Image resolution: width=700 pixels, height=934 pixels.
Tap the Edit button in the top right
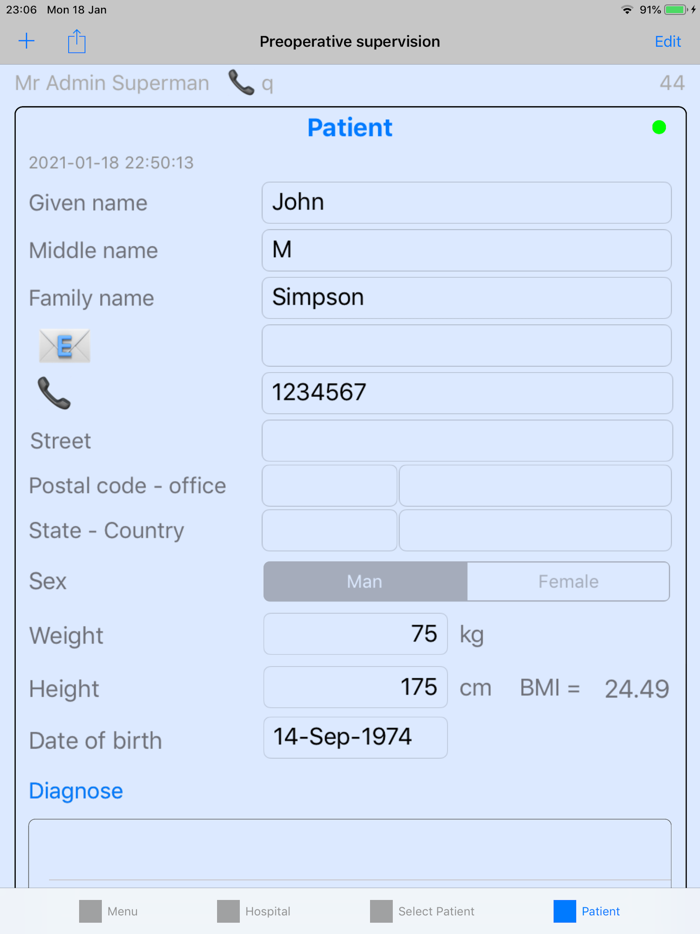click(667, 41)
